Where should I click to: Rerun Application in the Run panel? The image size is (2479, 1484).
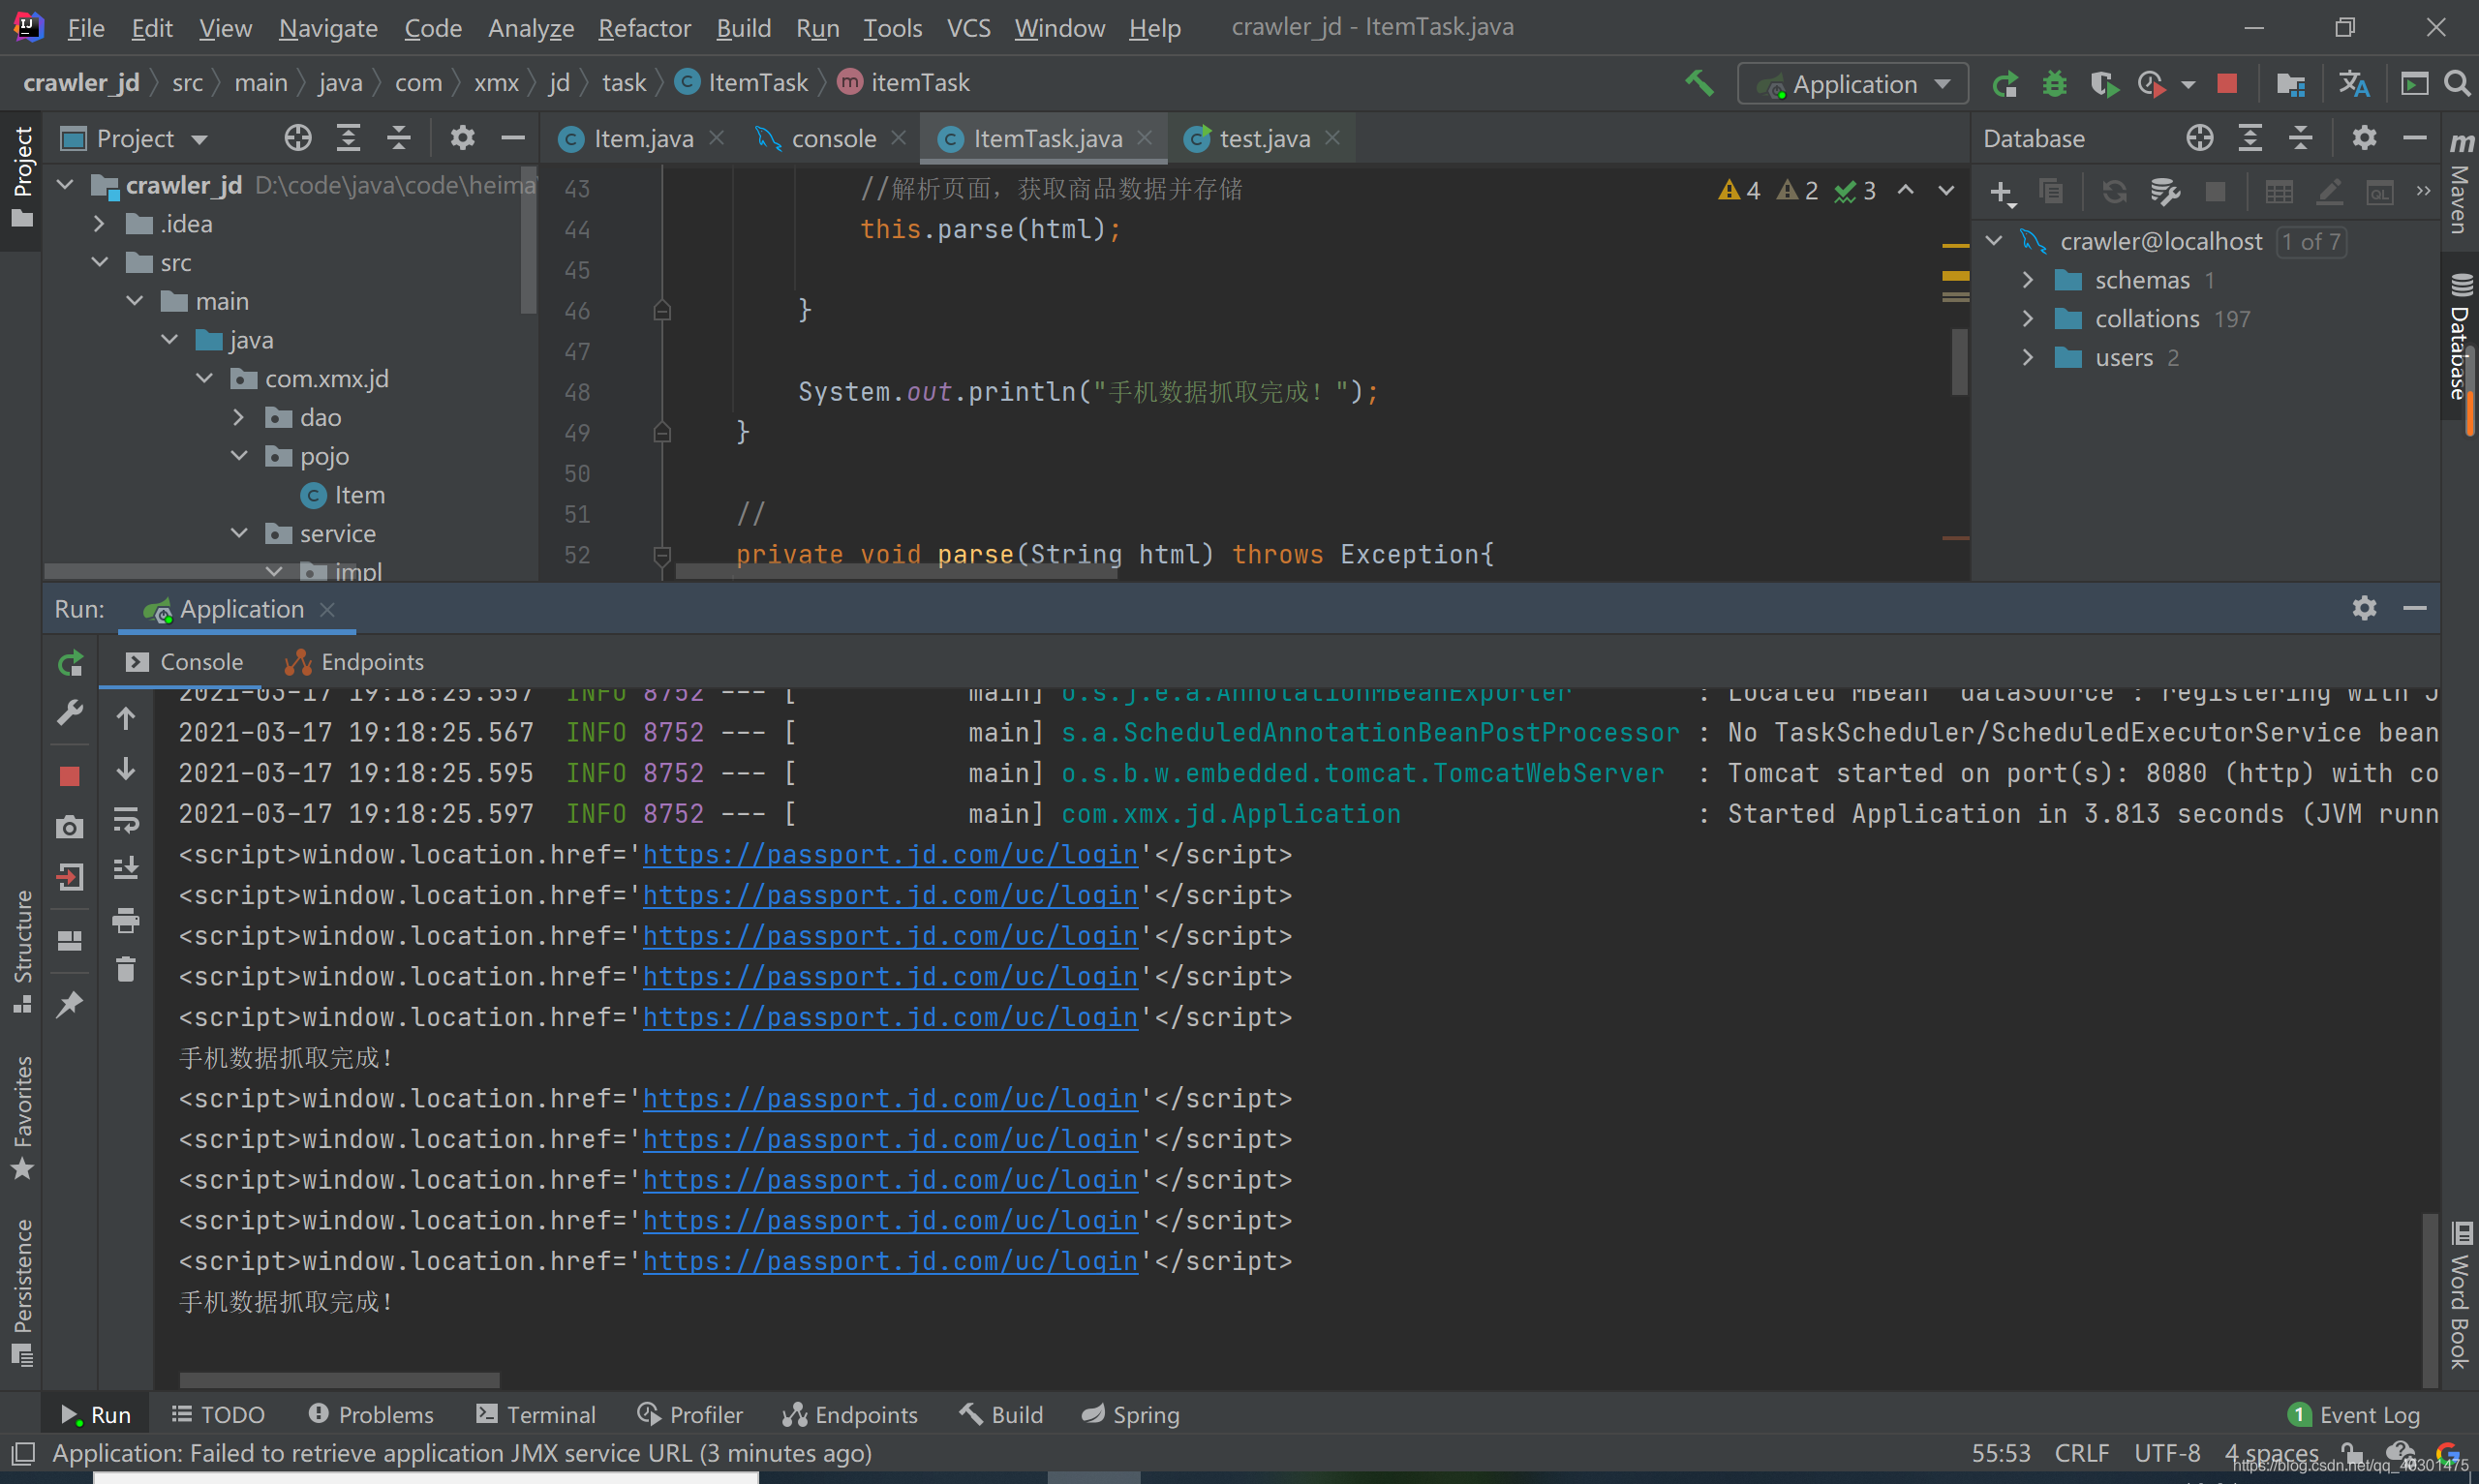click(70, 663)
